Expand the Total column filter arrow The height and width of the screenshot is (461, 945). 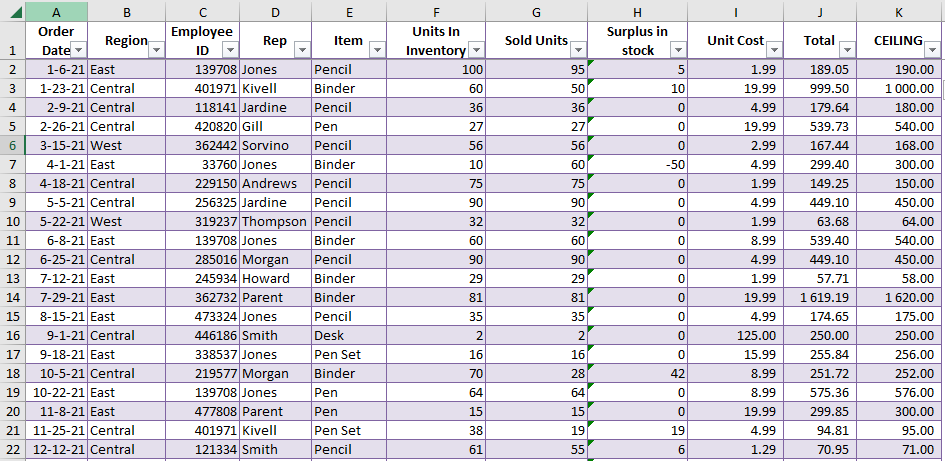pyautogui.click(x=847, y=50)
